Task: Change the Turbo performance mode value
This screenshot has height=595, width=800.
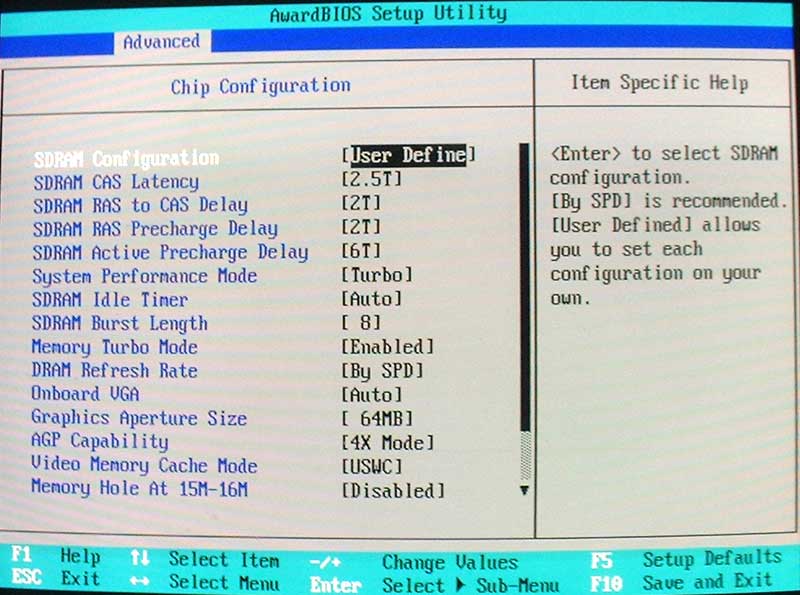Action: pyautogui.click(x=377, y=275)
